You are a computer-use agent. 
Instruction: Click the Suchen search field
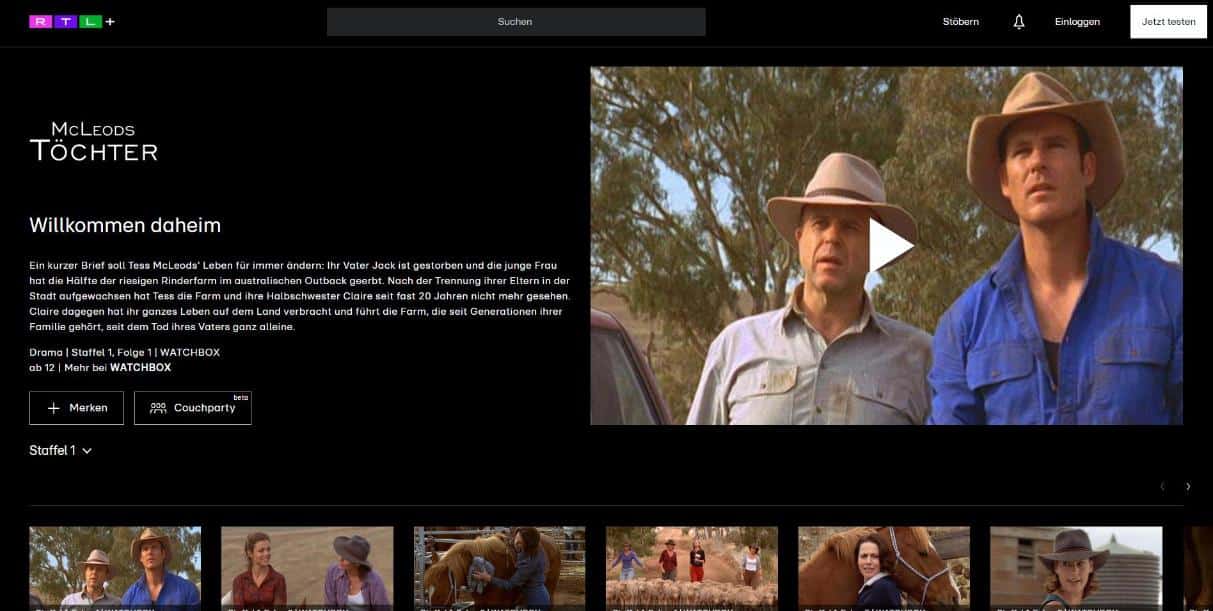coord(516,22)
